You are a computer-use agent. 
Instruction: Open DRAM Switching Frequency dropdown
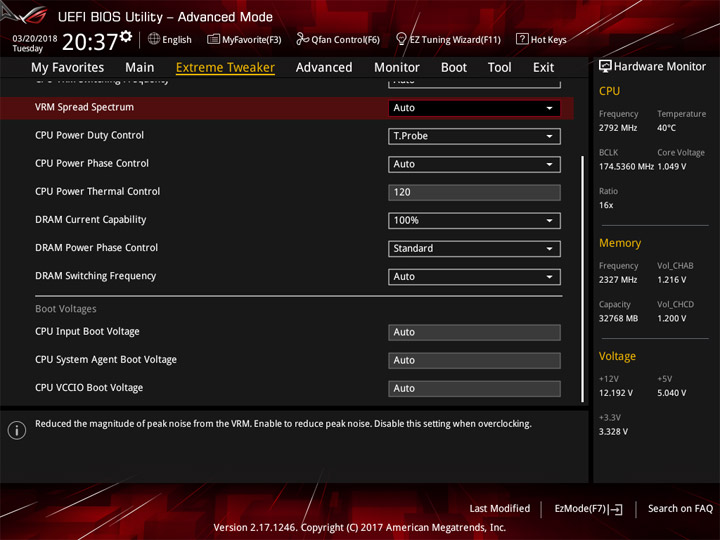point(474,277)
